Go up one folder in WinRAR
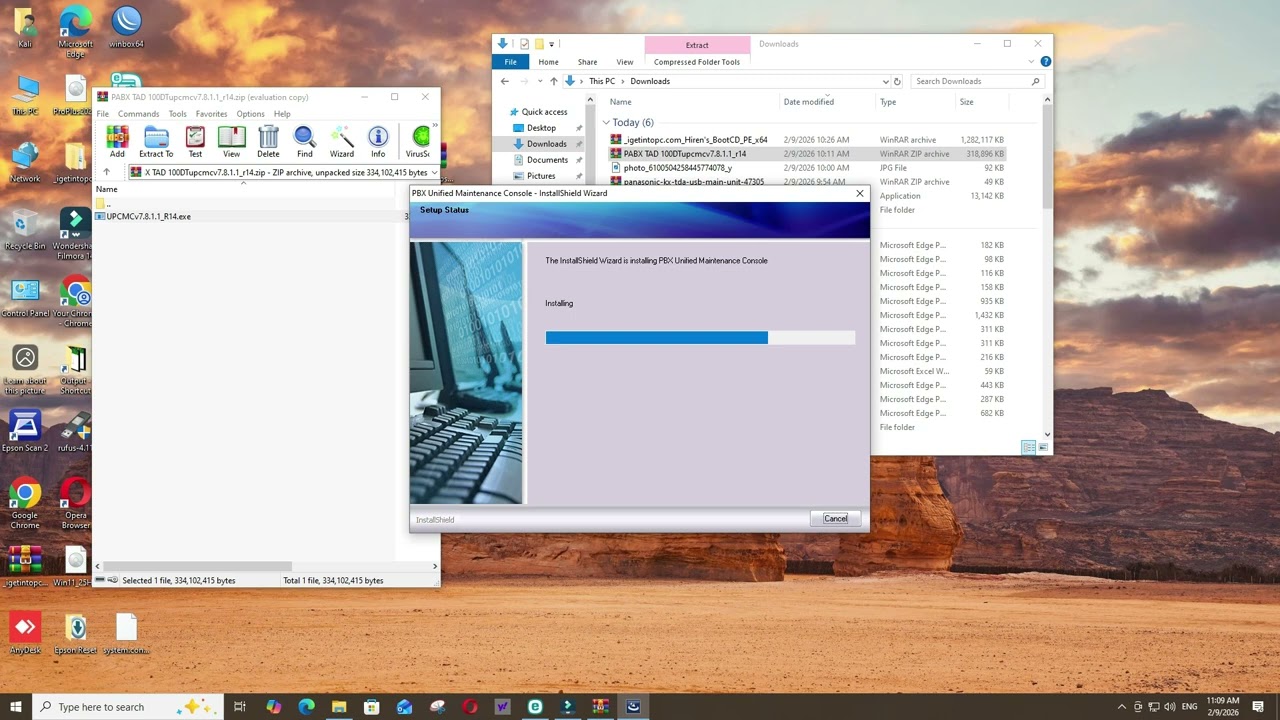 tap(106, 172)
